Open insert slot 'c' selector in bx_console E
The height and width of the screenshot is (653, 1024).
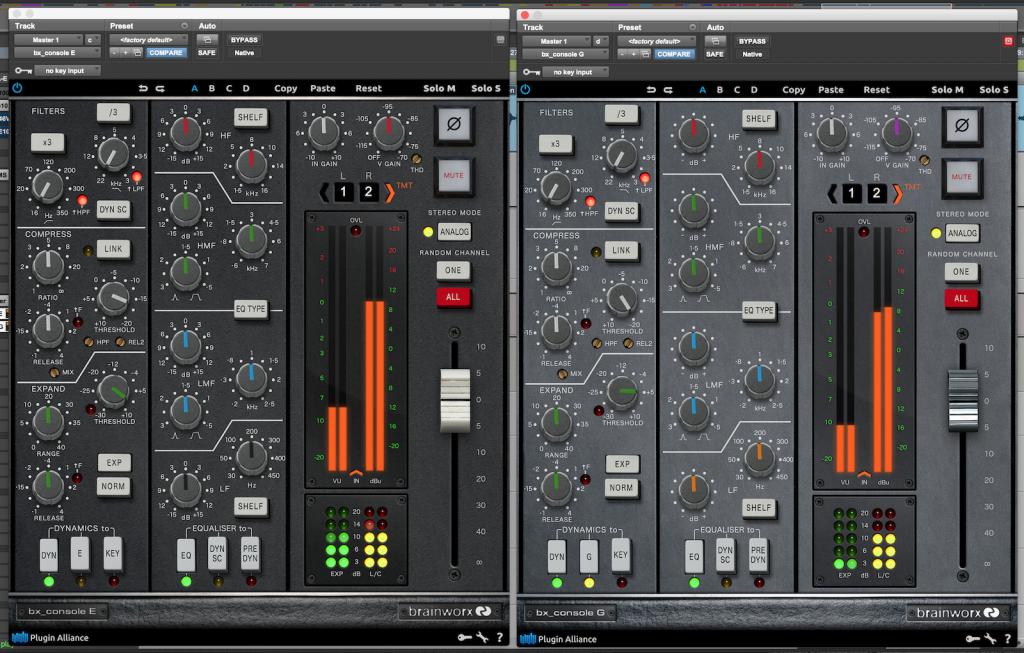click(x=92, y=40)
